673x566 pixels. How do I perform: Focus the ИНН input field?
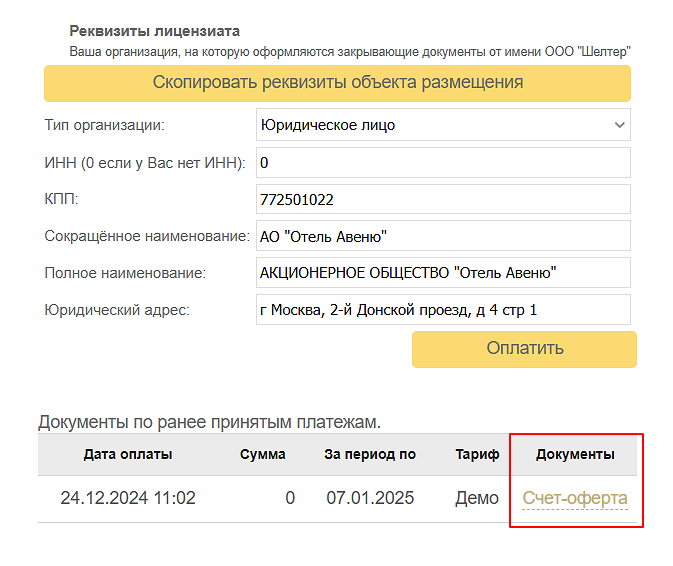pyautogui.click(x=443, y=163)
